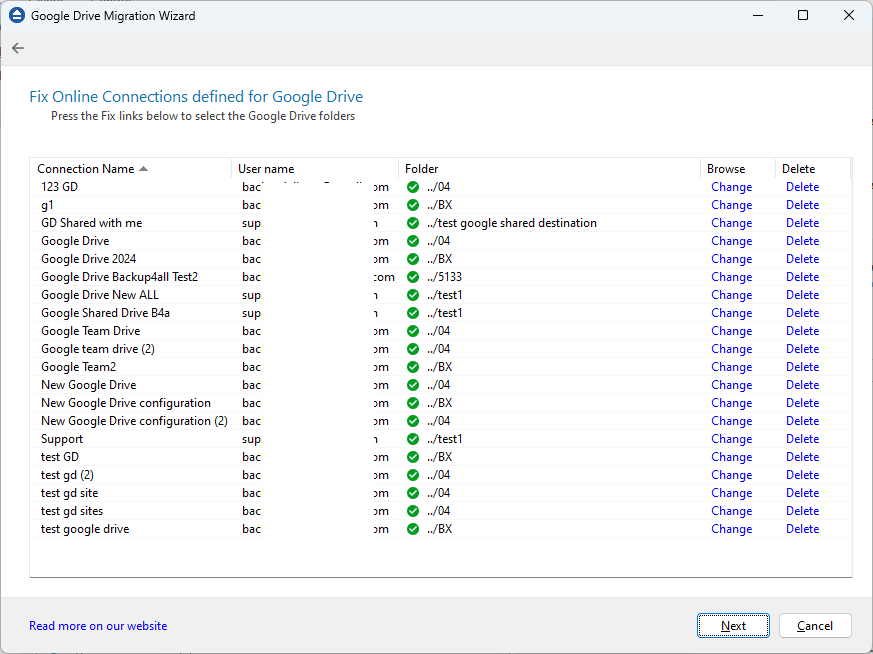
Task: Click the green check icon on the "g1" row
Action: tap(412, 205)
